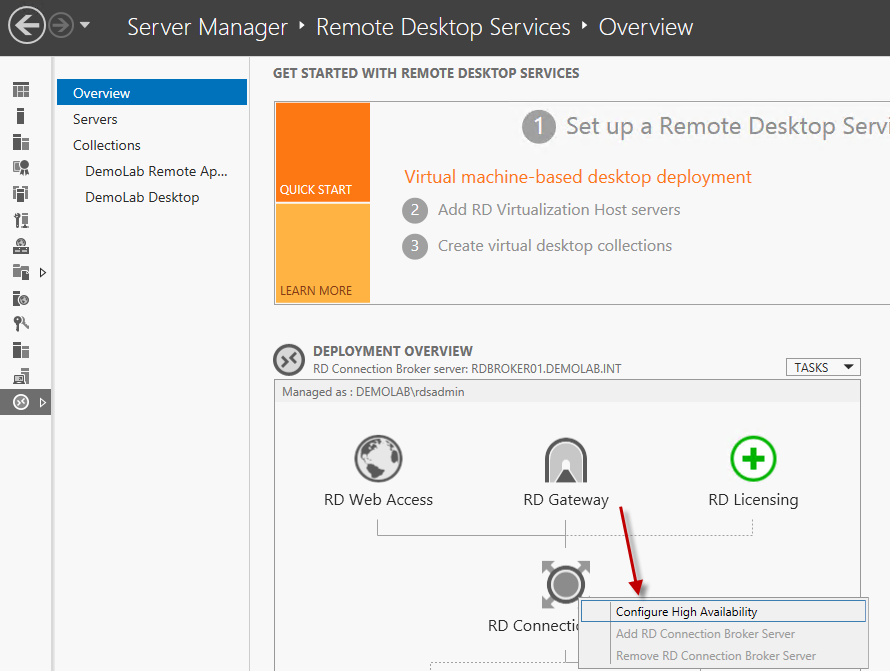This screenshot has height=671, width=890.
Task: Open Remote Desktop Services sidebar icon
Action: tap(21, 402)
